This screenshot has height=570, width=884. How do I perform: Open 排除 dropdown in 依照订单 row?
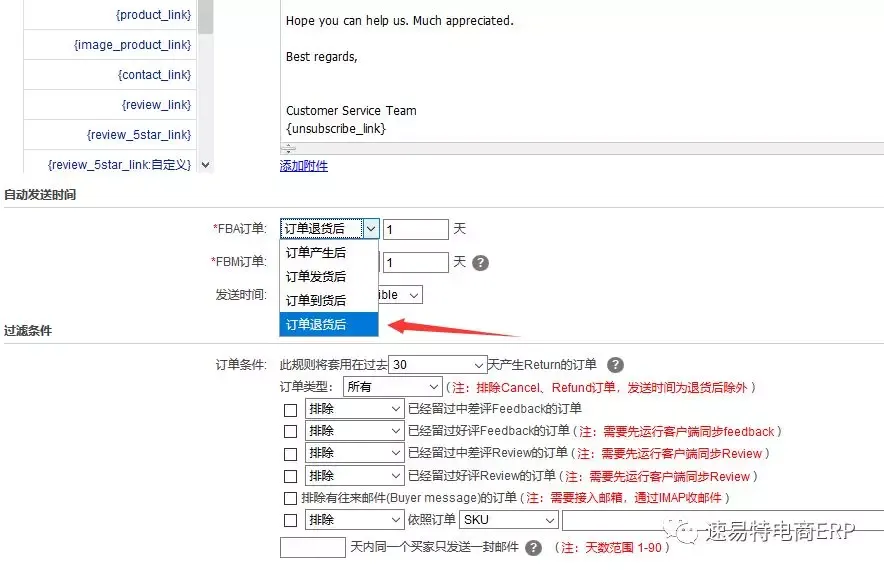pos(355,520)
